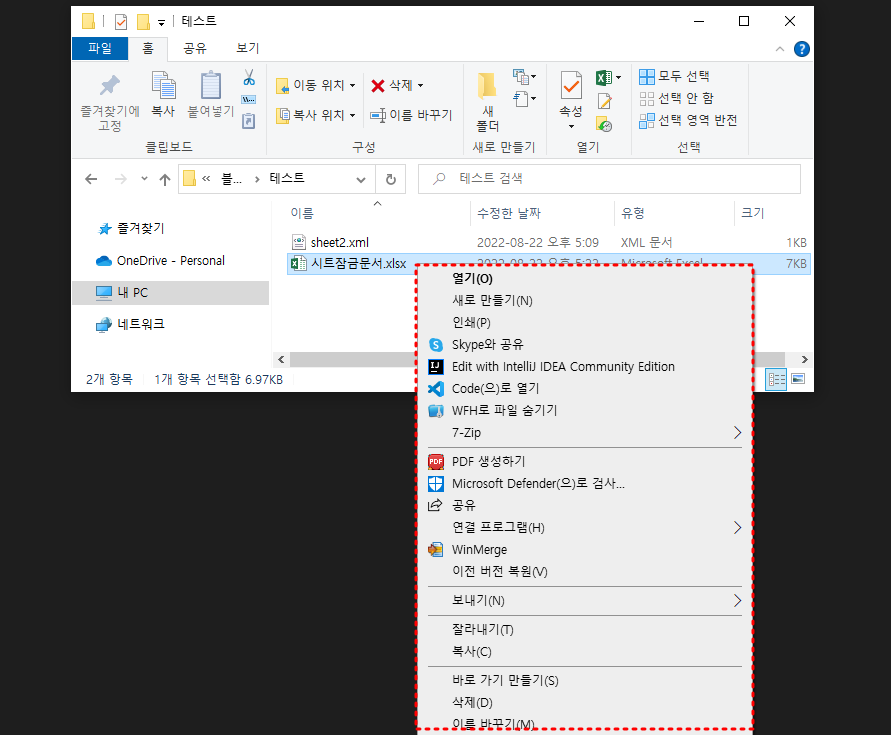
Task: Switch to large thumbnails view icon in status bar
Action: pos(798,379)
